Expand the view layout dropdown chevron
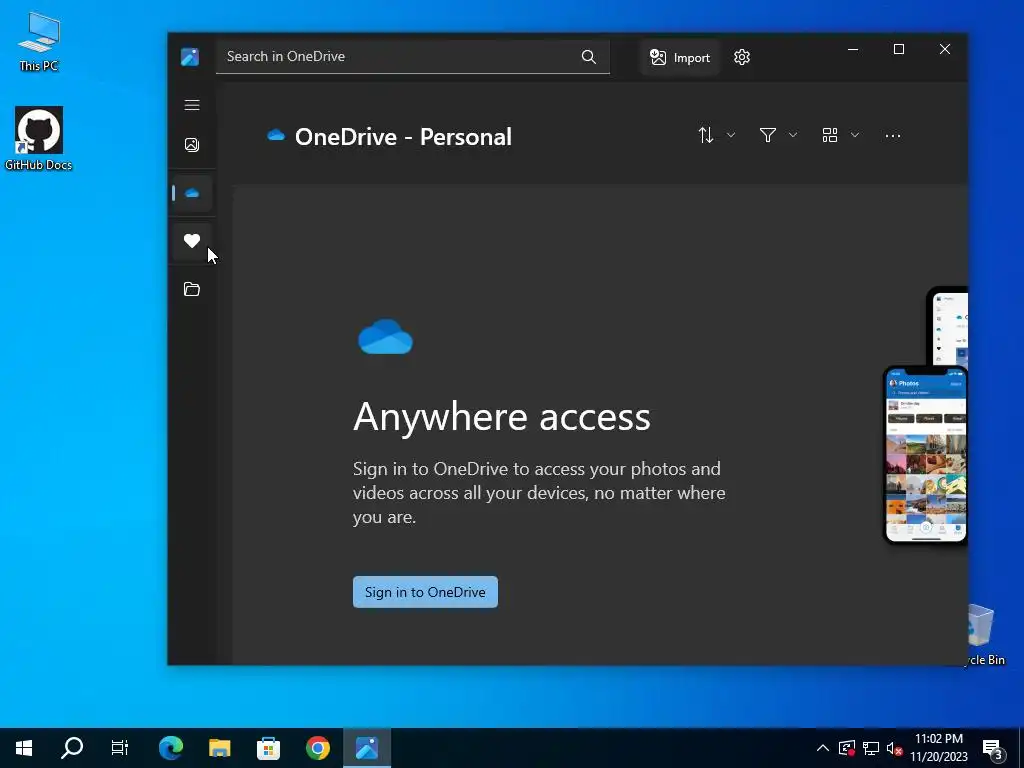This screenshot has height=768, width=1024. pos(855,135)
